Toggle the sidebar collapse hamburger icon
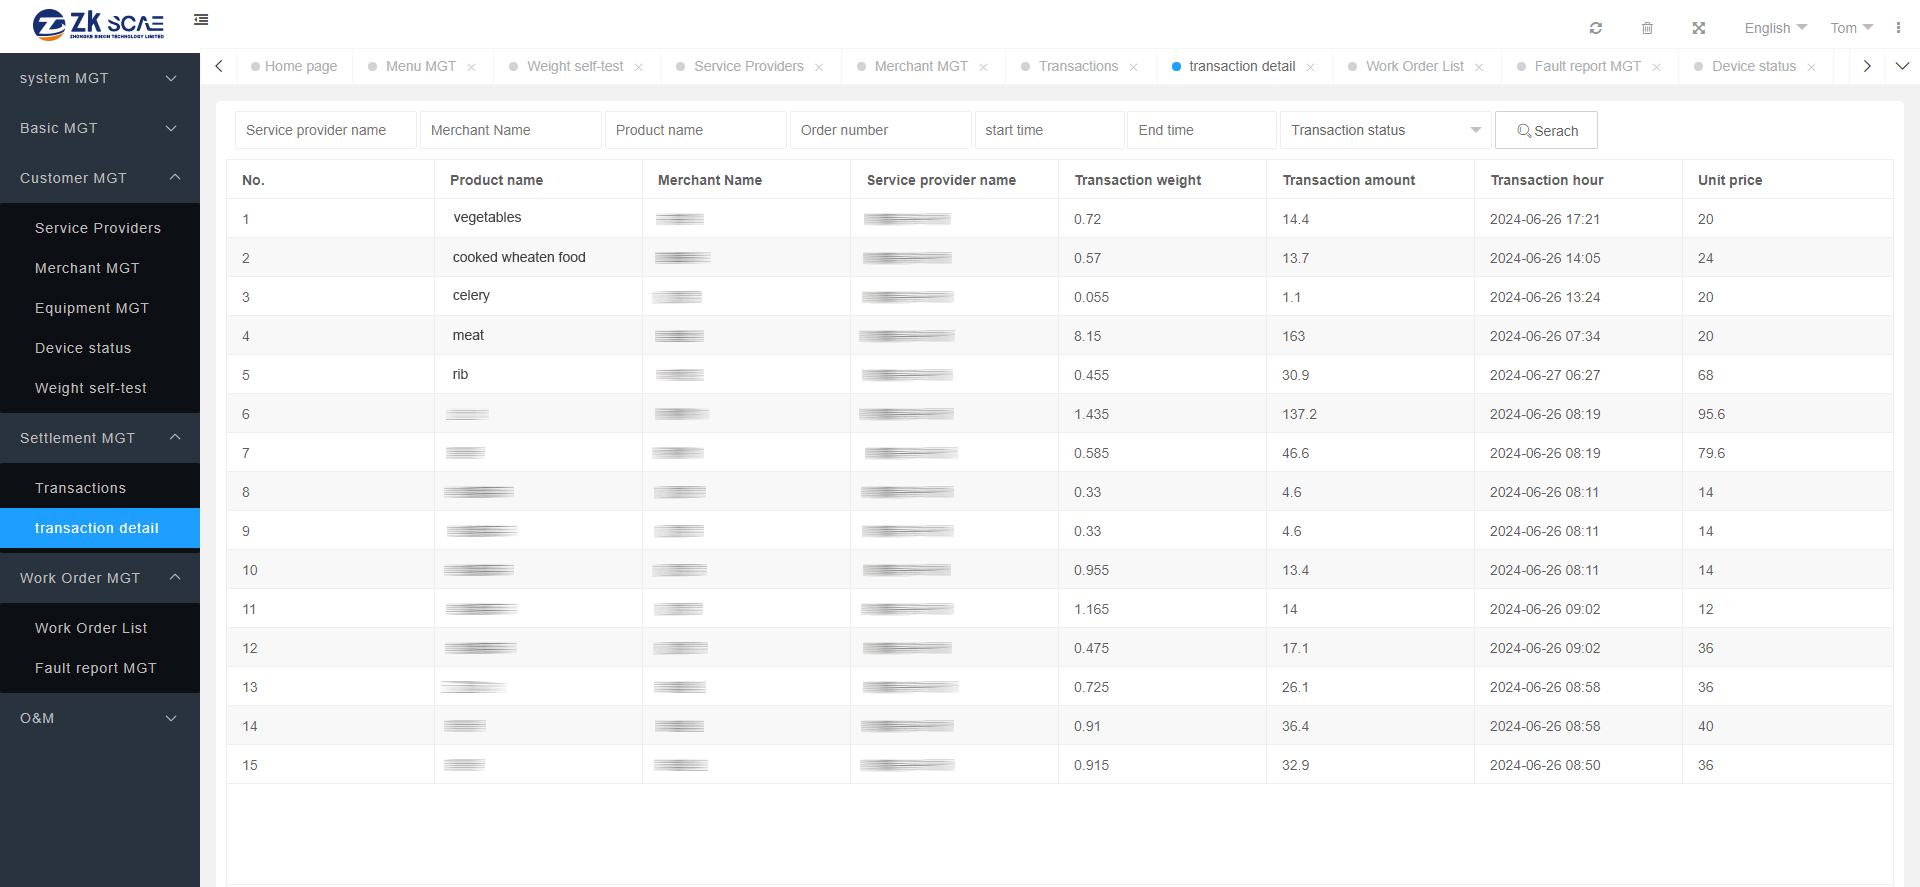 pyautogui.click(x=201, y=20)
